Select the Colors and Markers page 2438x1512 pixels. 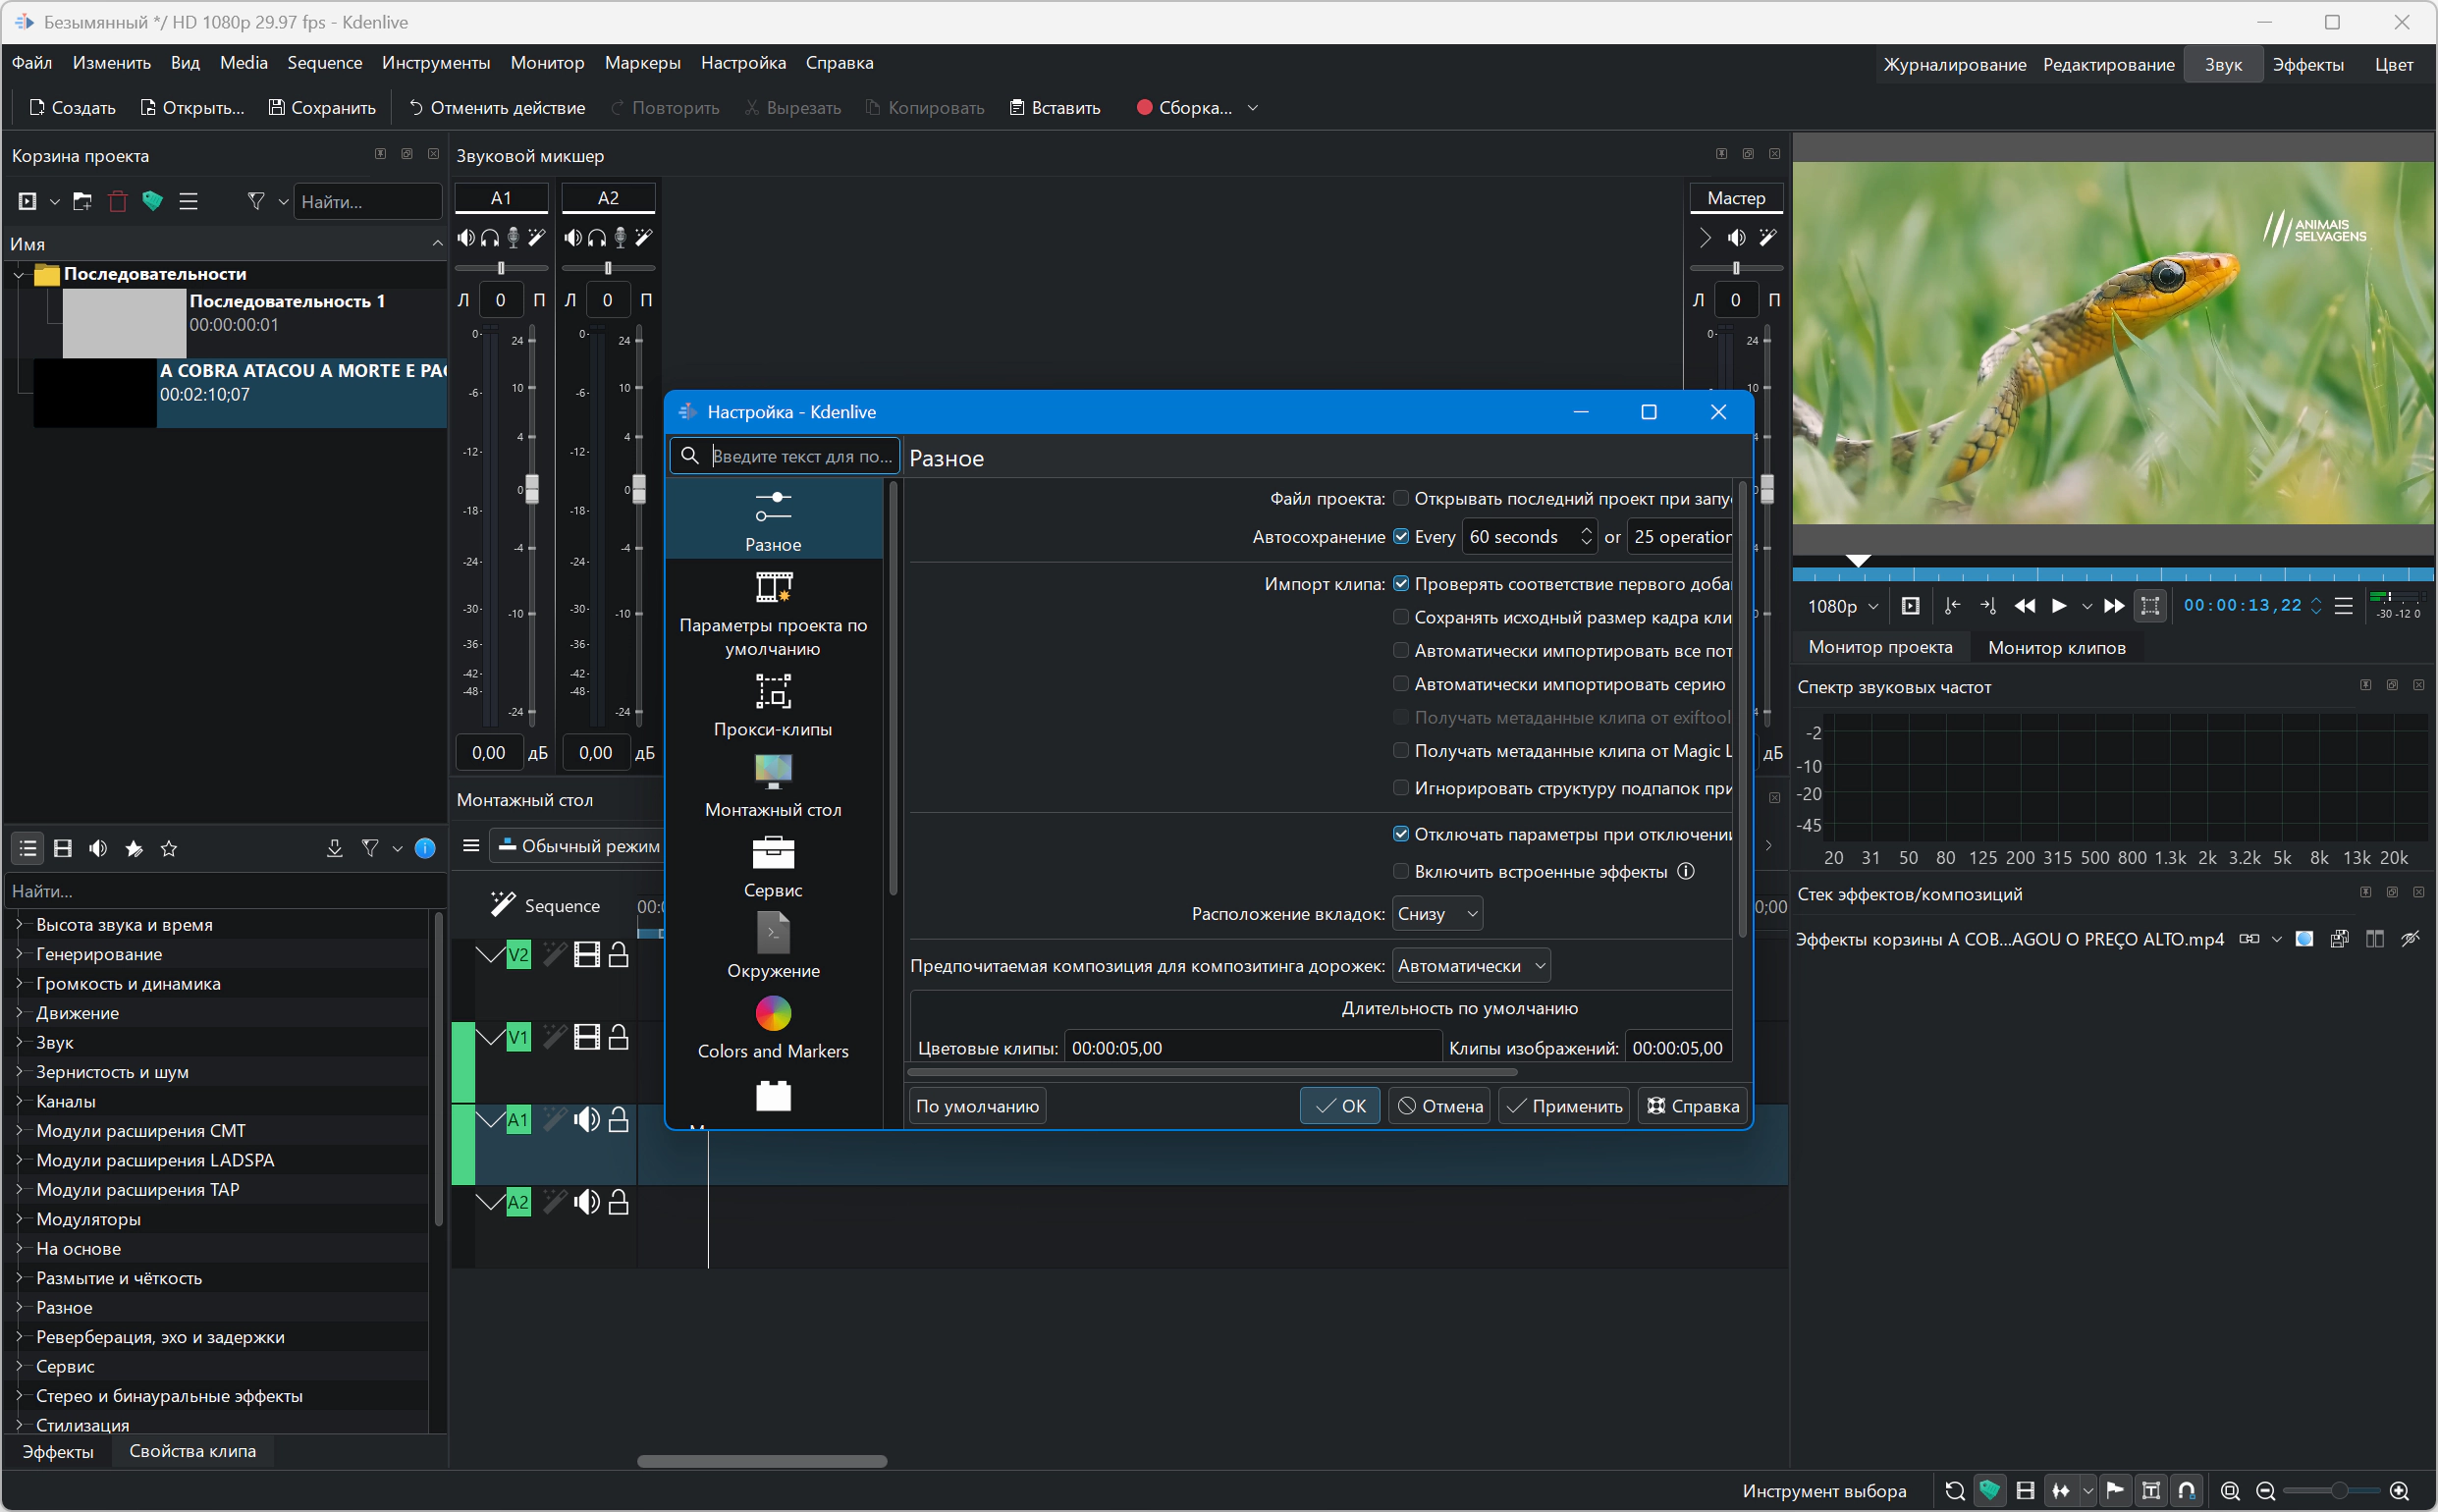pos(773,1027)
